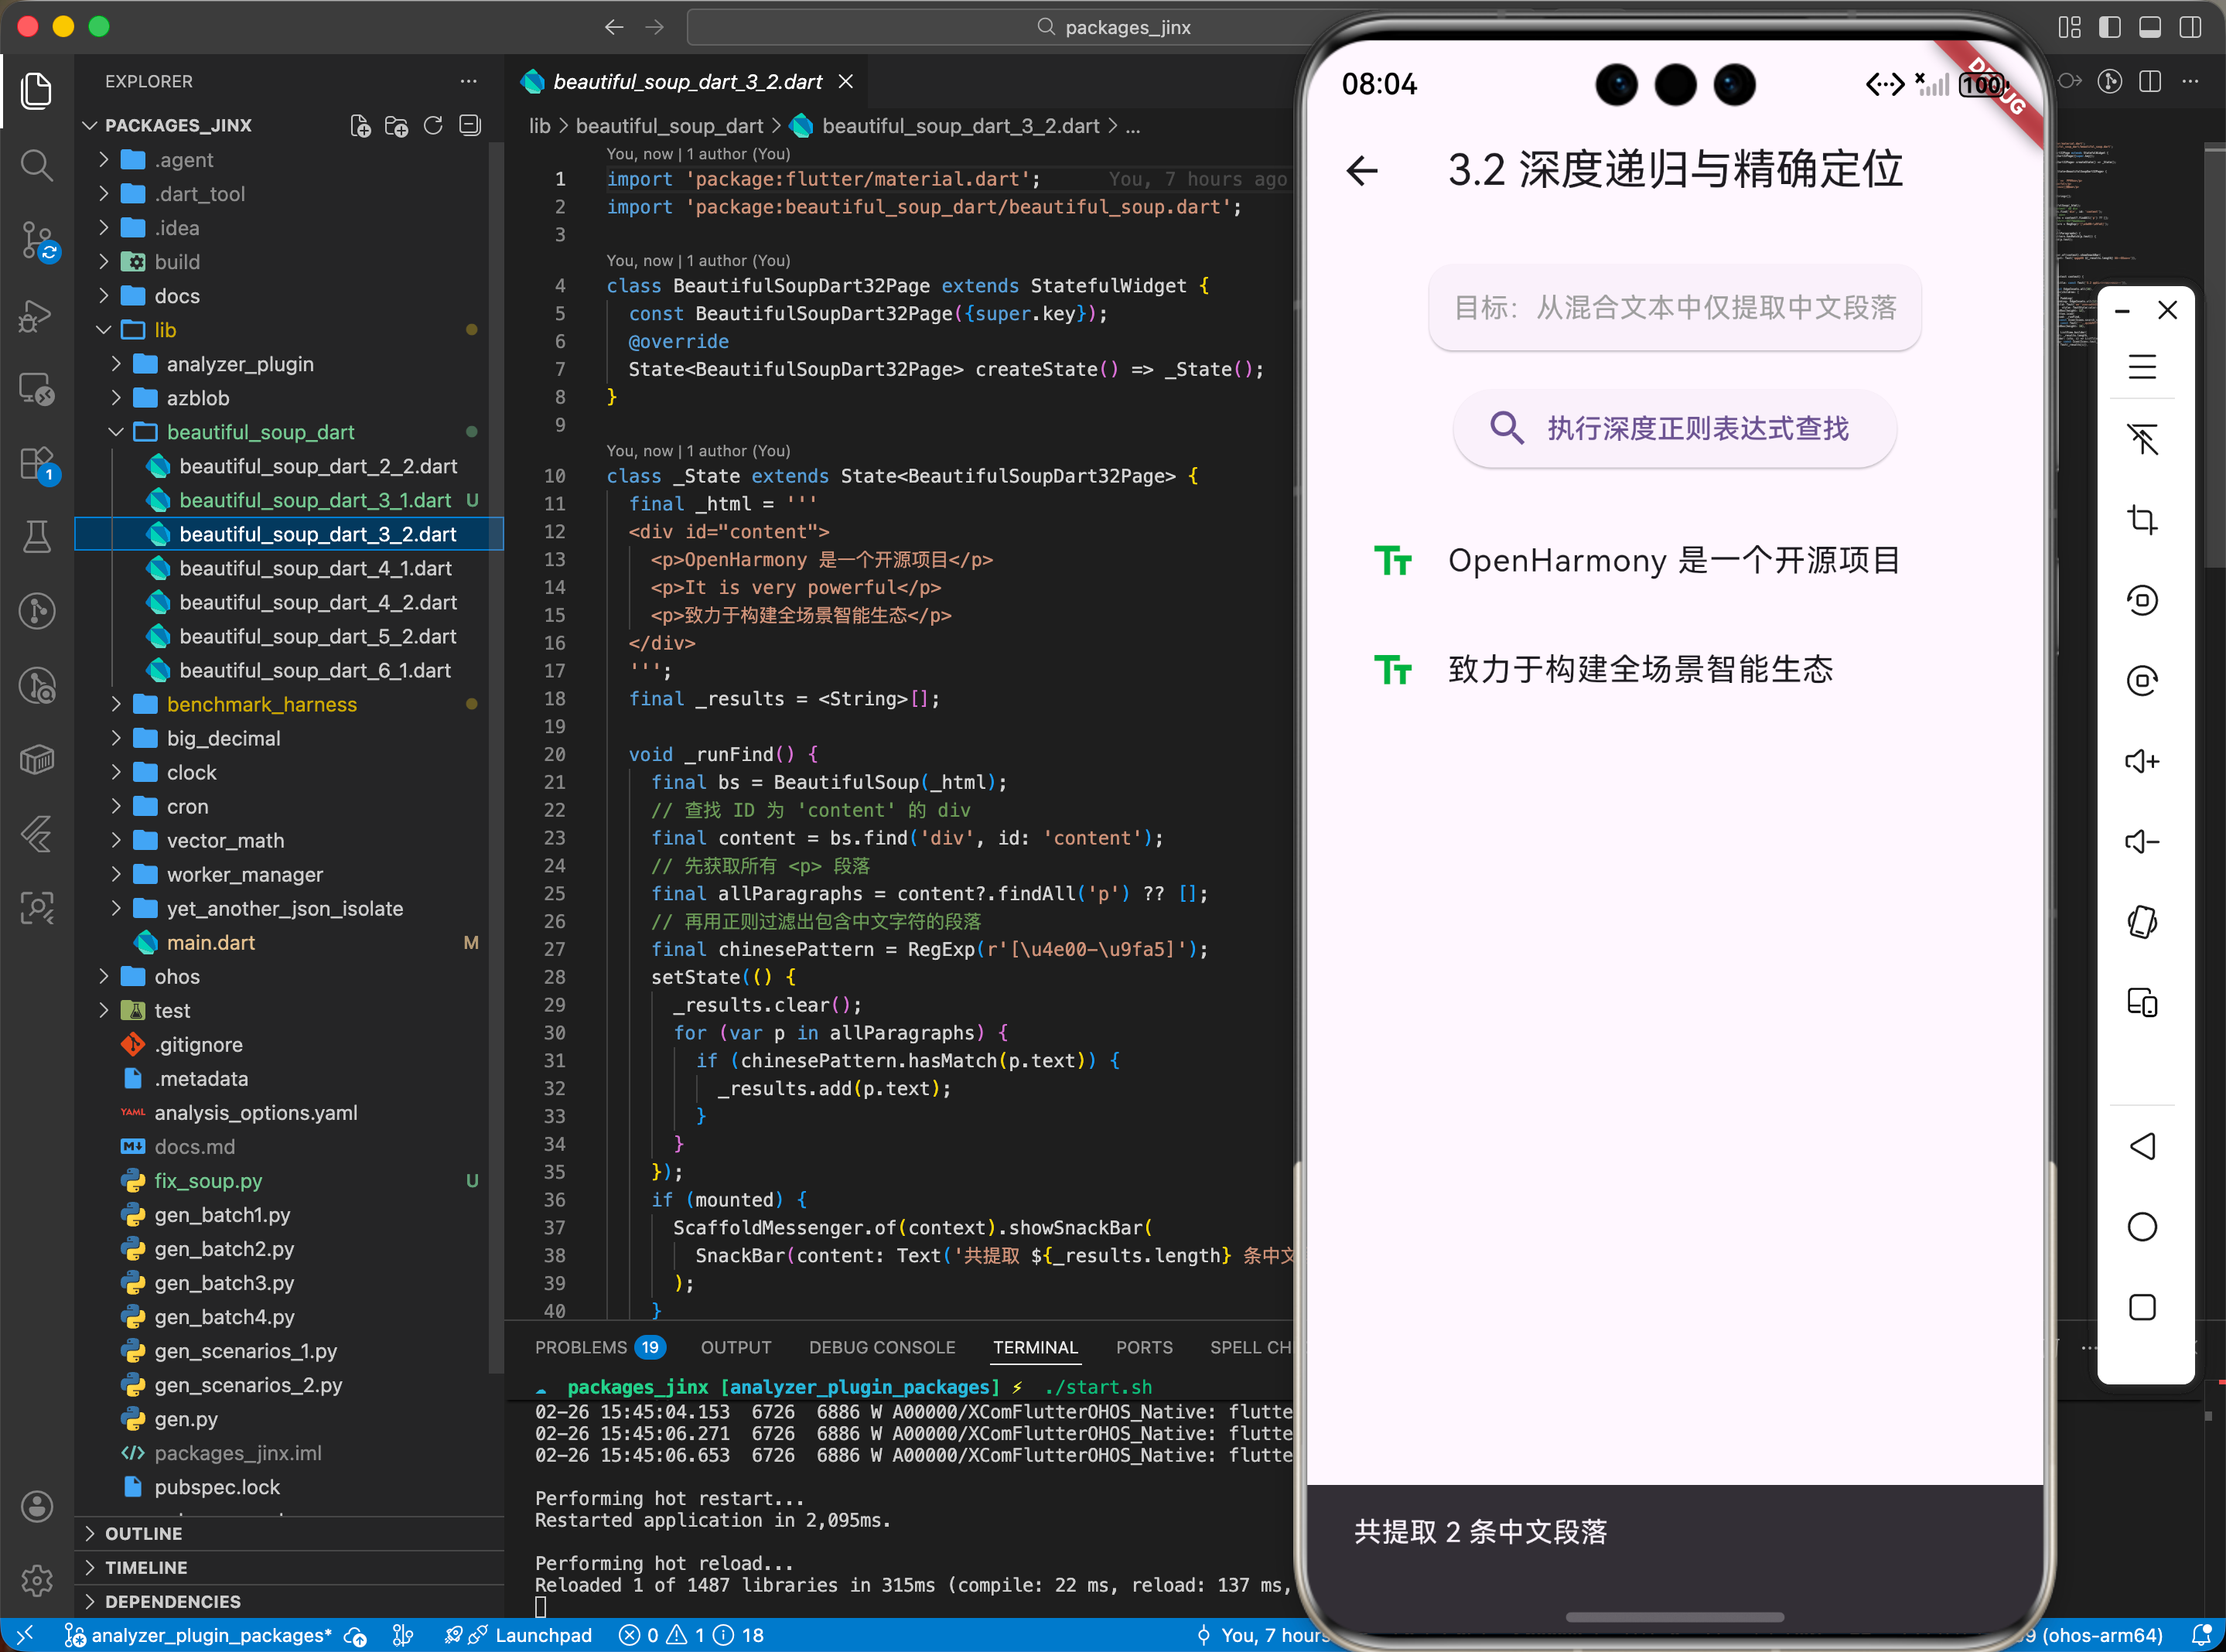Collapse all folders in Explorer

click(x=470, y=126)
